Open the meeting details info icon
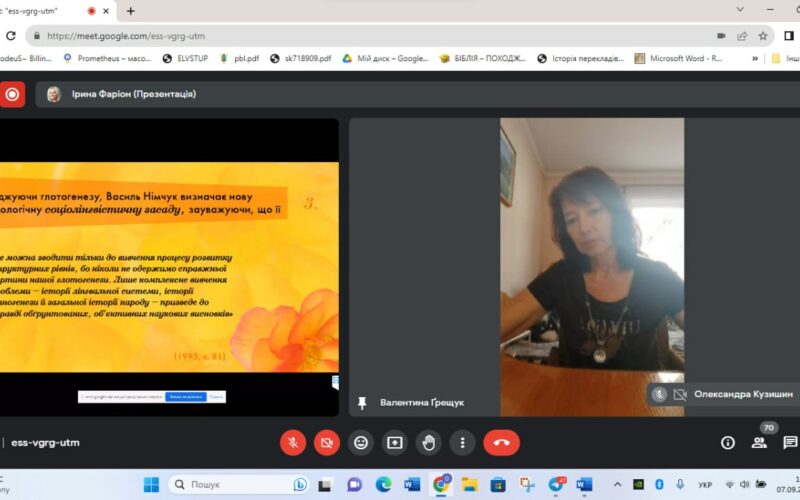The image size is (800, 500). pyautogui.click(x=728, y=442)
